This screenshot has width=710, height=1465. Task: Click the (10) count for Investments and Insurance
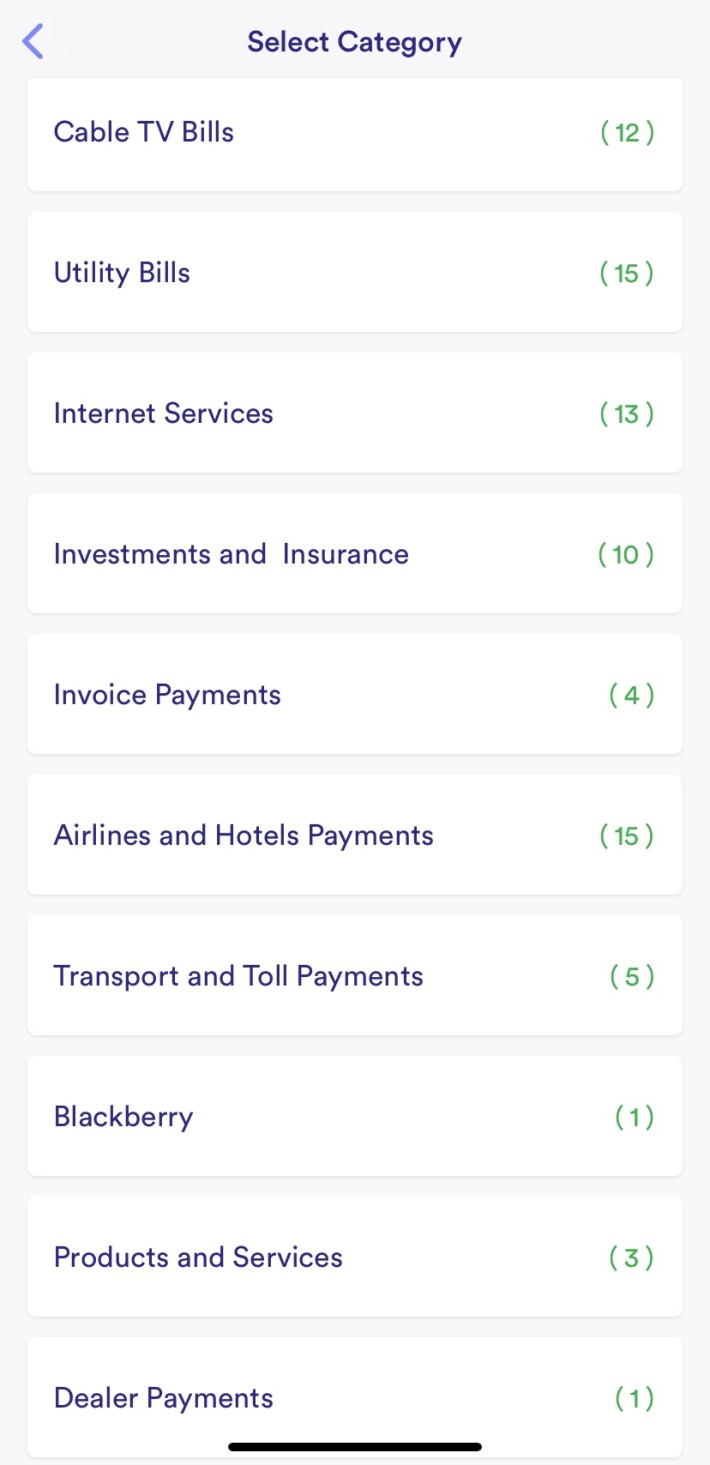[x=626, y=554]
